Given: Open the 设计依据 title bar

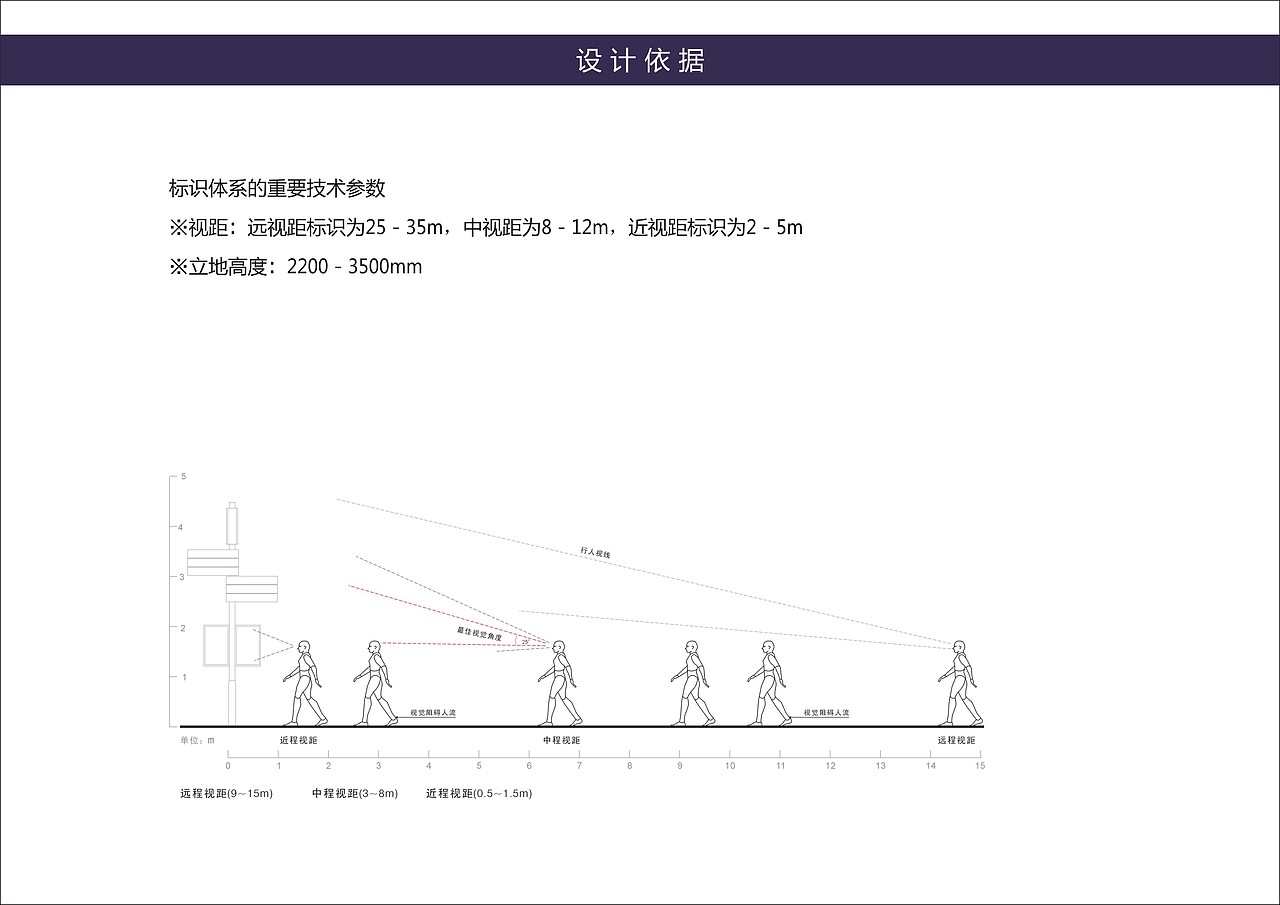Looking at the screenshot, I should coord(640,61).
